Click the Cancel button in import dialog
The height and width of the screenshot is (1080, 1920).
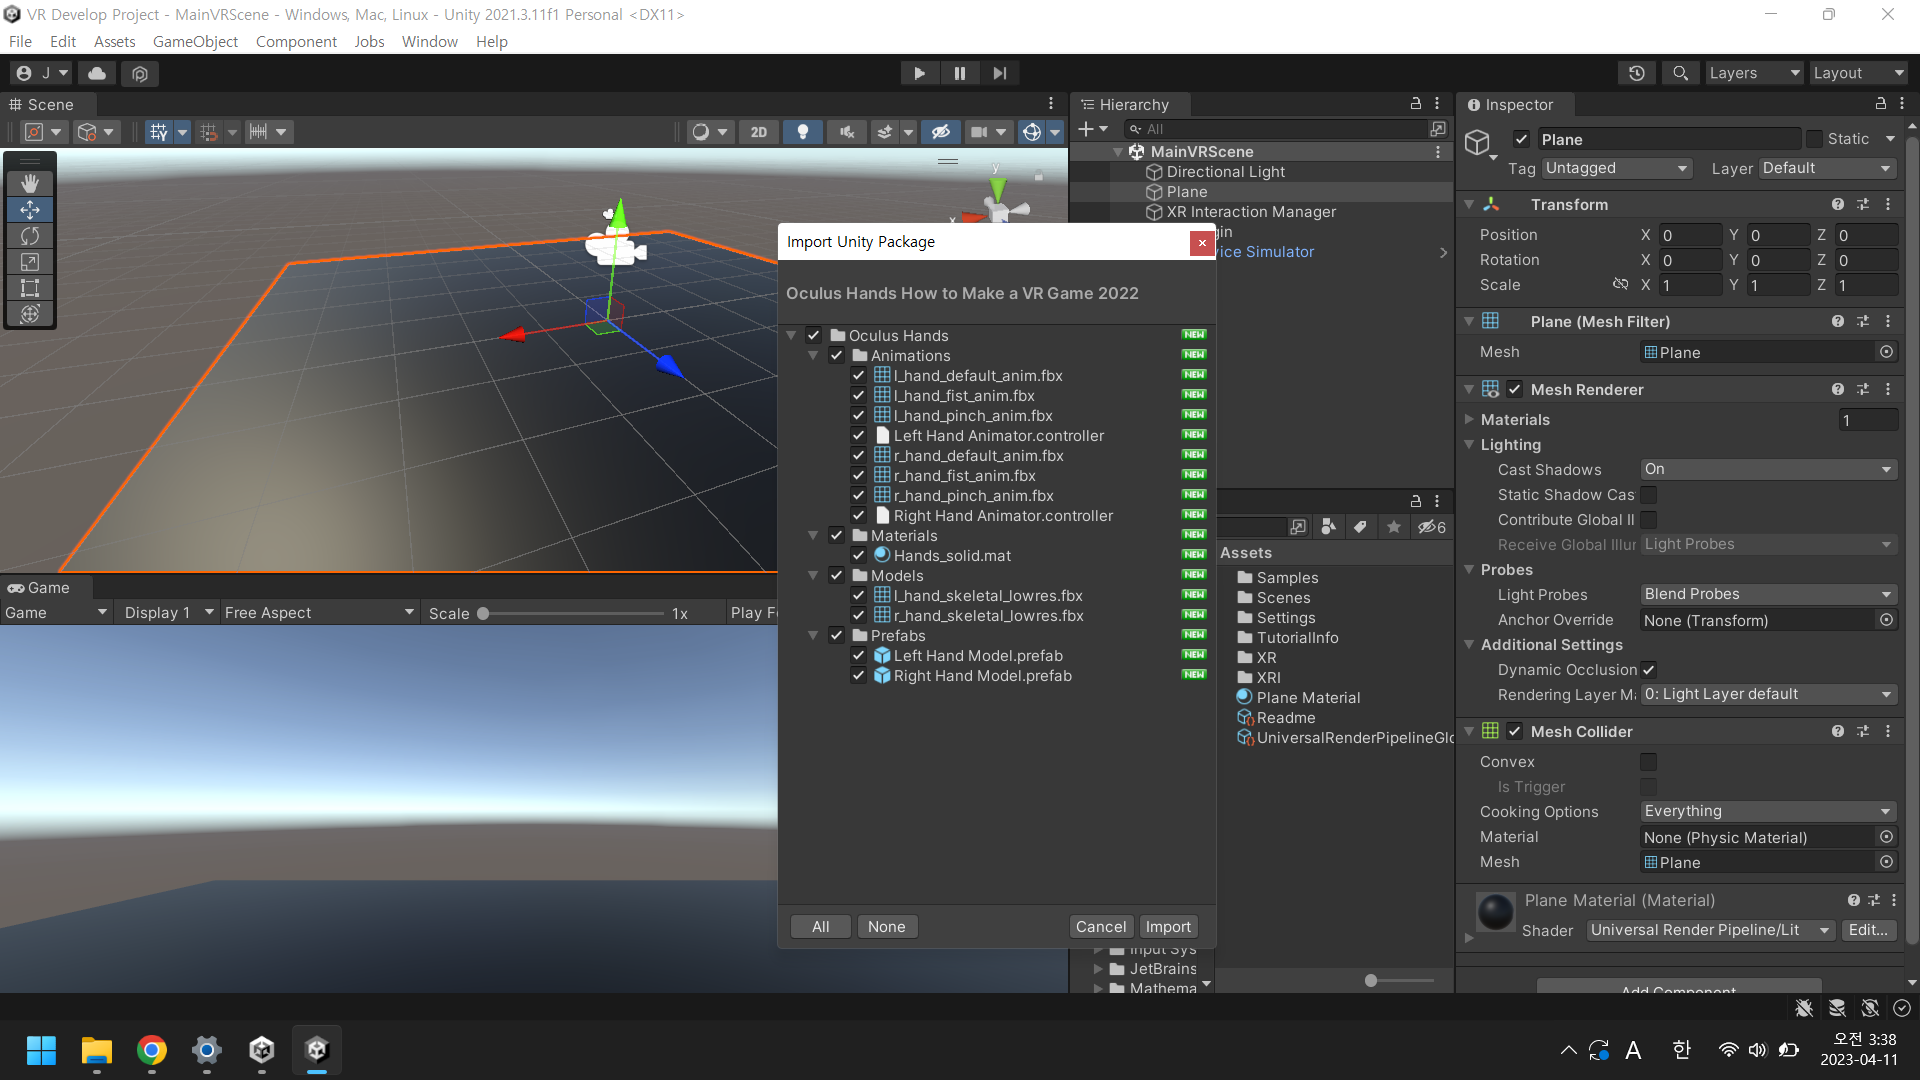pyautogui.click(x=1101, y=927)
